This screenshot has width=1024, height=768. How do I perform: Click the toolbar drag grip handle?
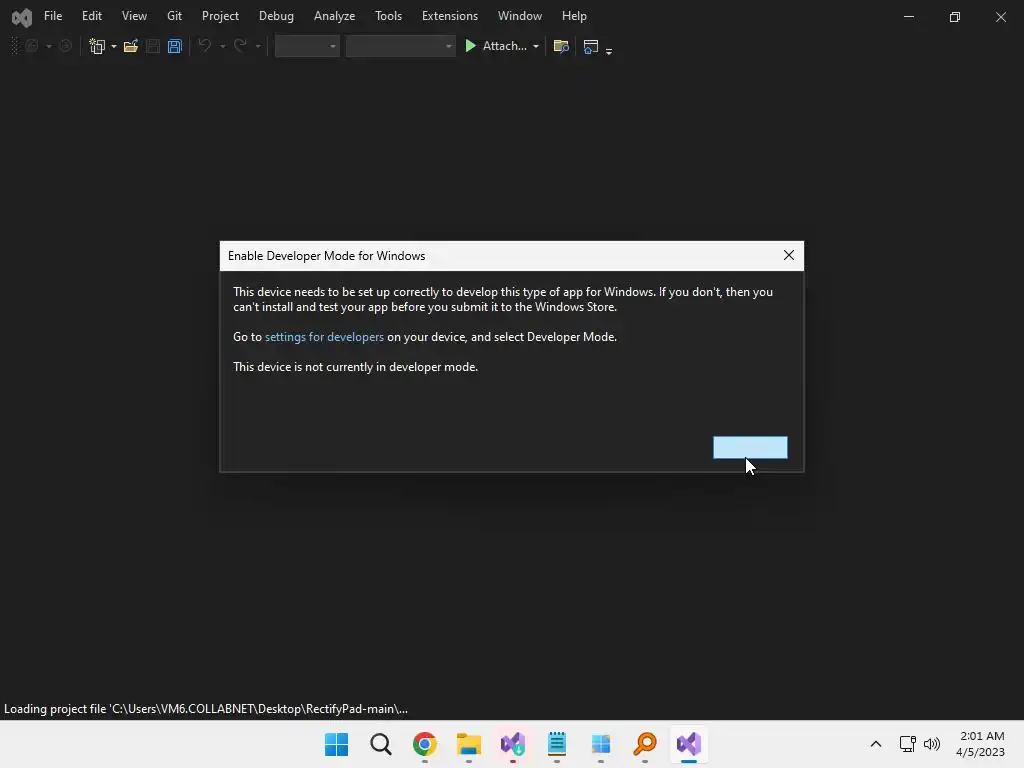coord(16,46)
